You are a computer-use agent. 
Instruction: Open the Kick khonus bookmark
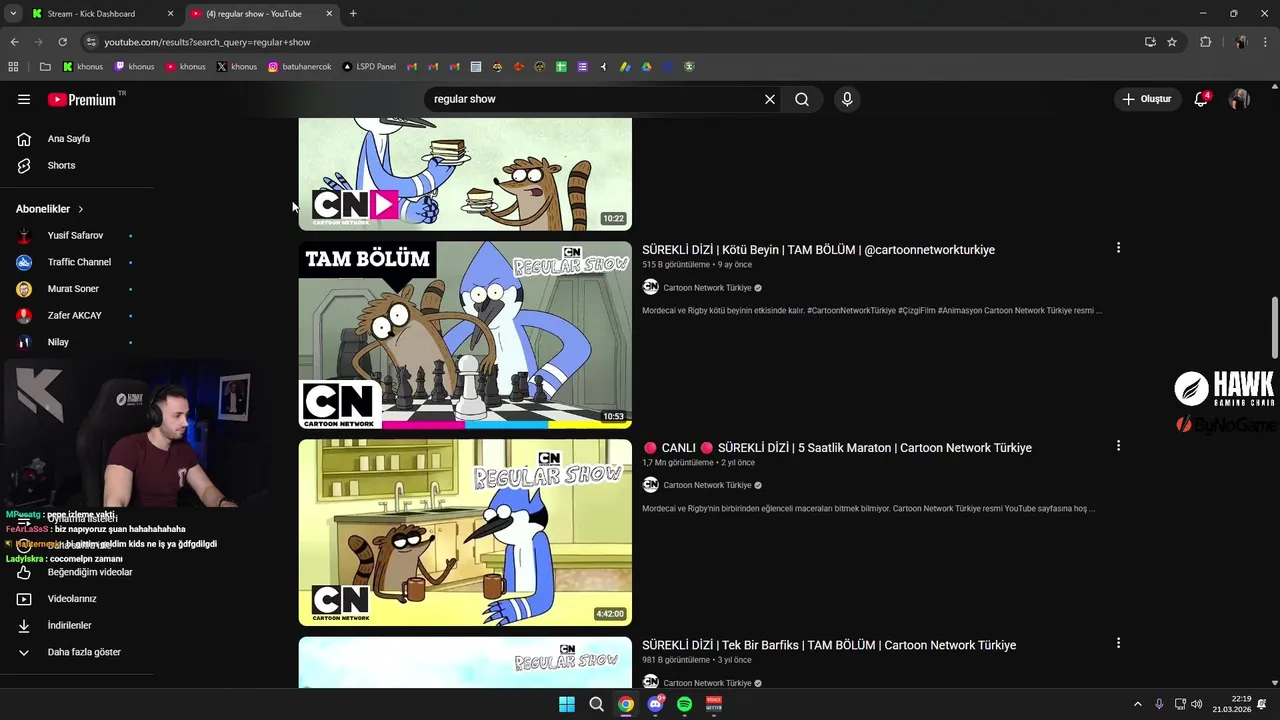pyautogui.click(x=83, y=67)
